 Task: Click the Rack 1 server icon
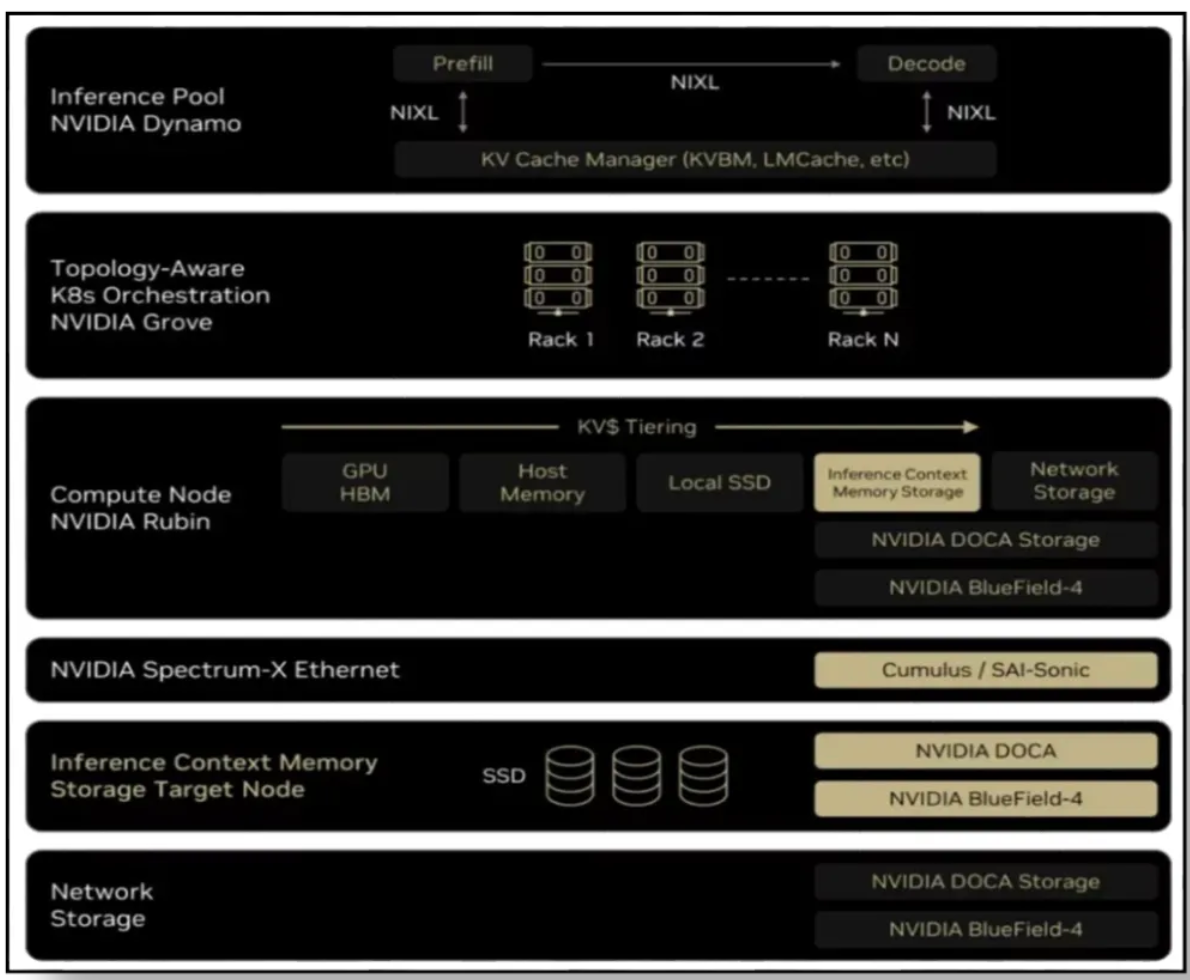558,279
